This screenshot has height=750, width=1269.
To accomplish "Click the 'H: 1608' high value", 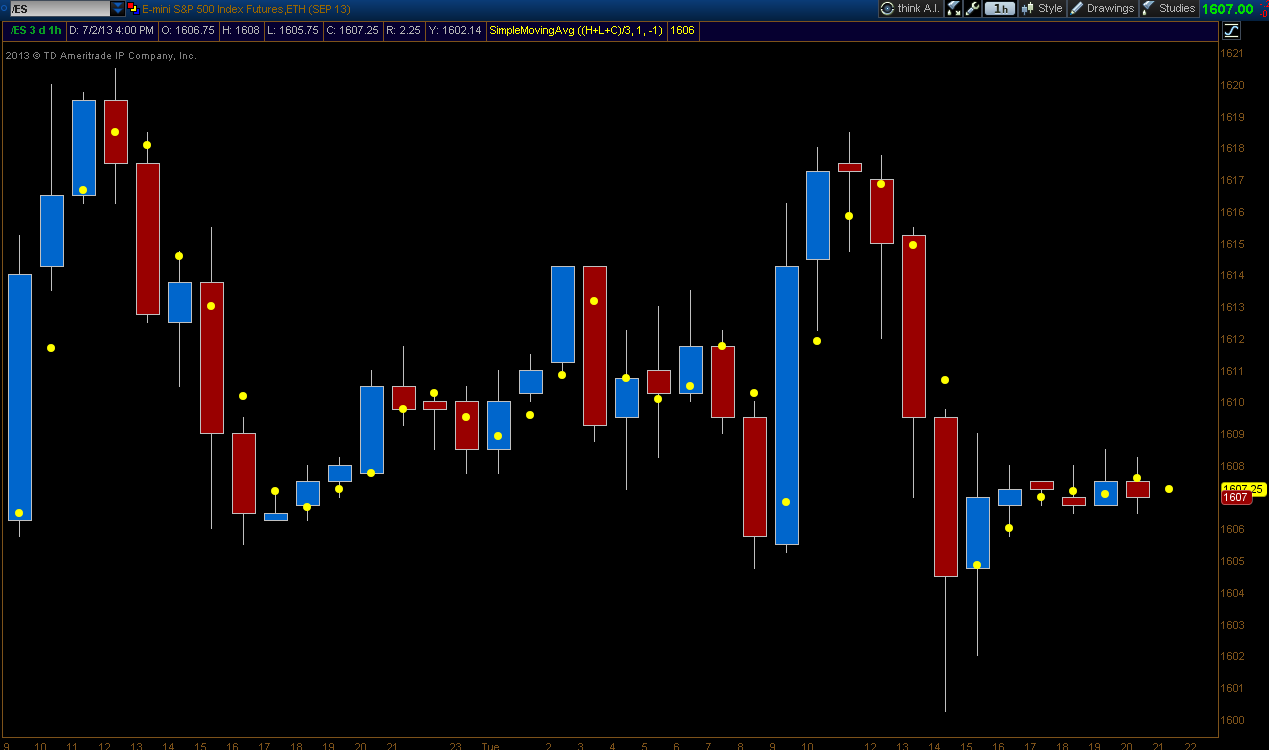I will point(241,30).
